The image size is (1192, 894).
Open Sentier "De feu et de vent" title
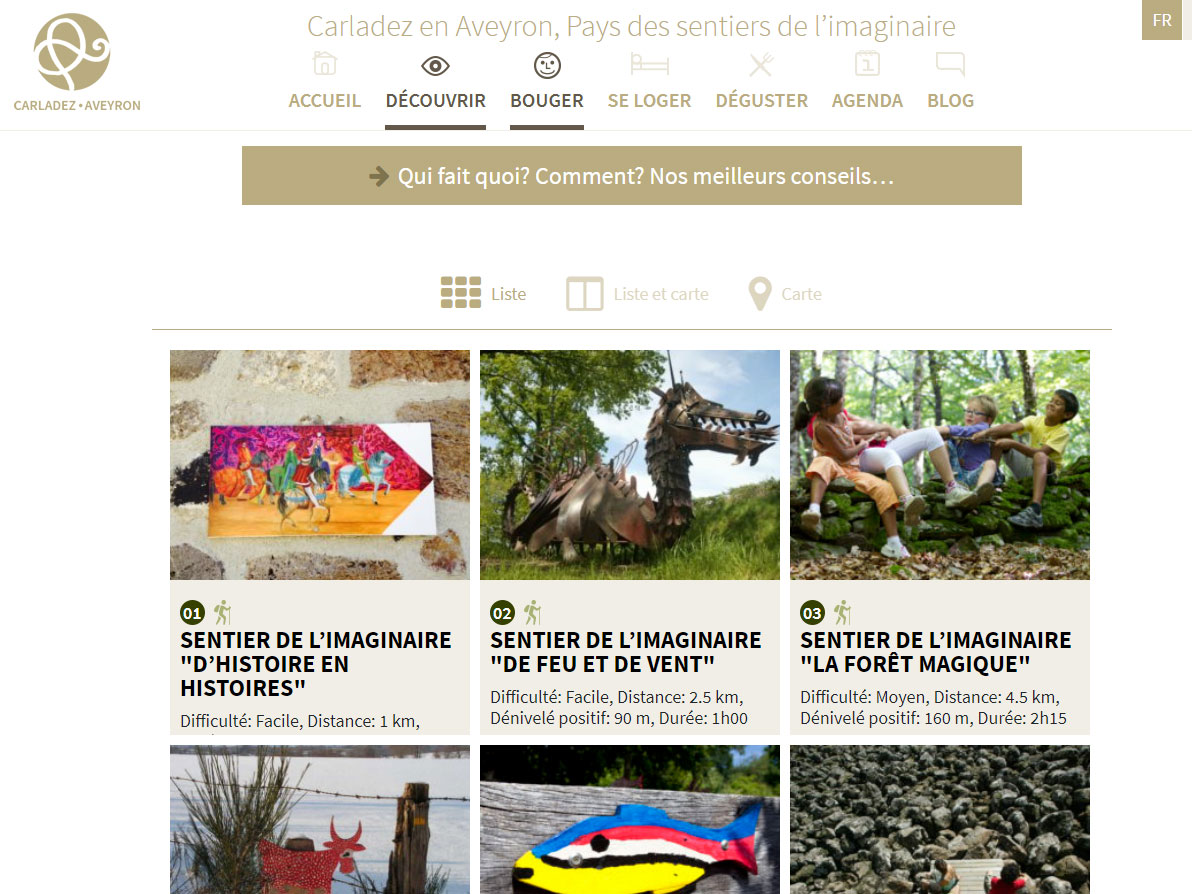point(626,652)
